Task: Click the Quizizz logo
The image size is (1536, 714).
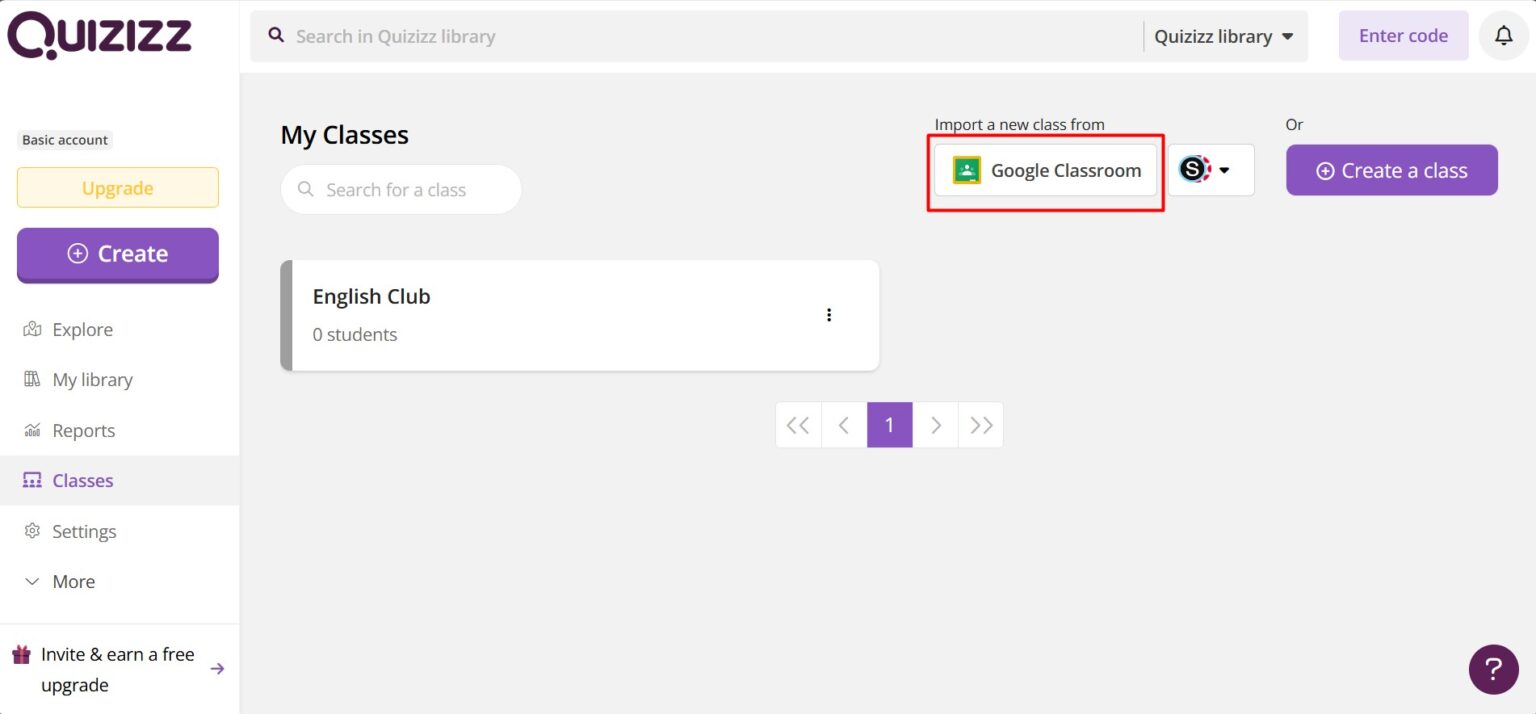Action: (x=100, y=34)
